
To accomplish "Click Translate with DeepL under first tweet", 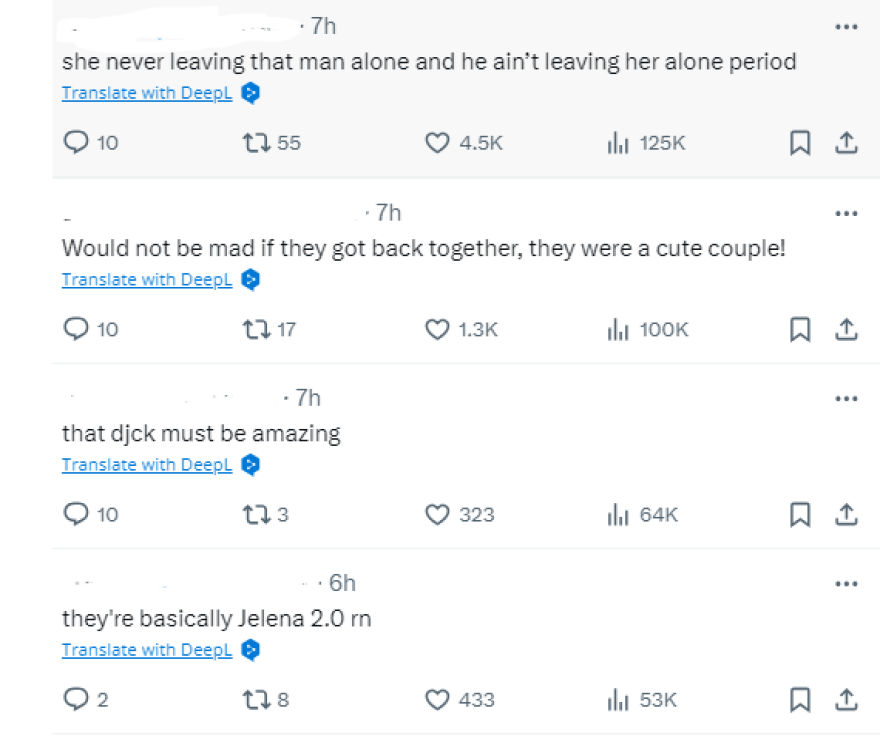I will 147,93.
